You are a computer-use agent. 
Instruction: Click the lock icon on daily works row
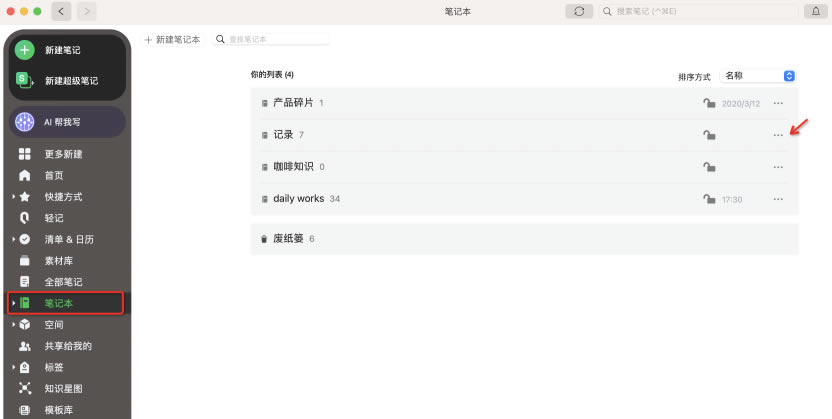[709, 199]
